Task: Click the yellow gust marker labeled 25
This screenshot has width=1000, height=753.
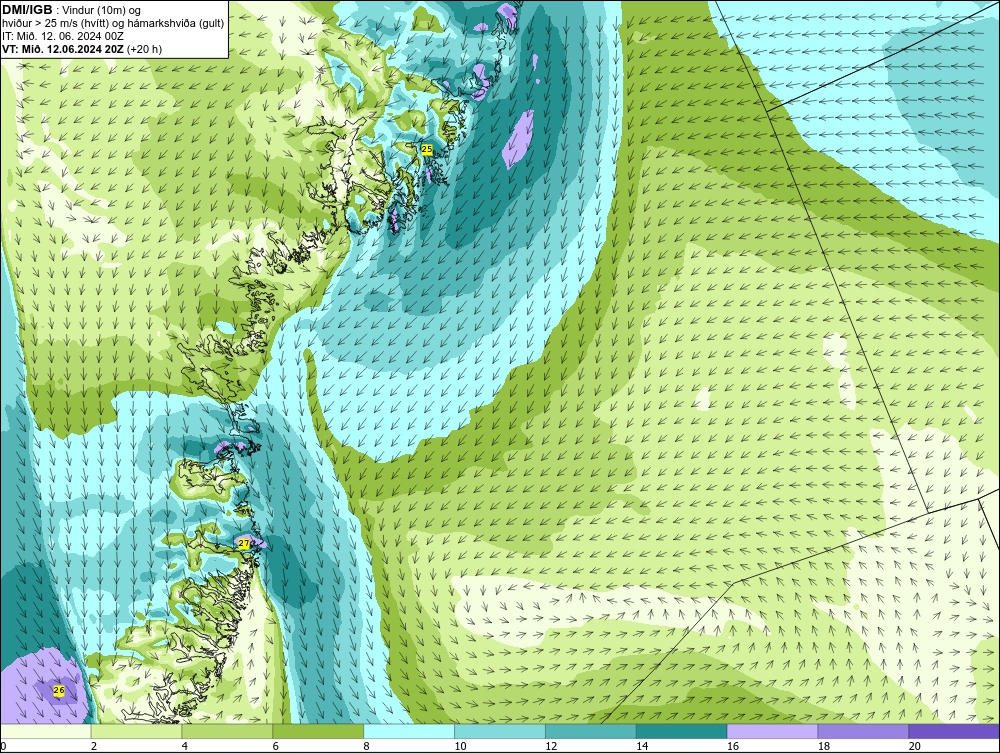Action: (427, 149)
